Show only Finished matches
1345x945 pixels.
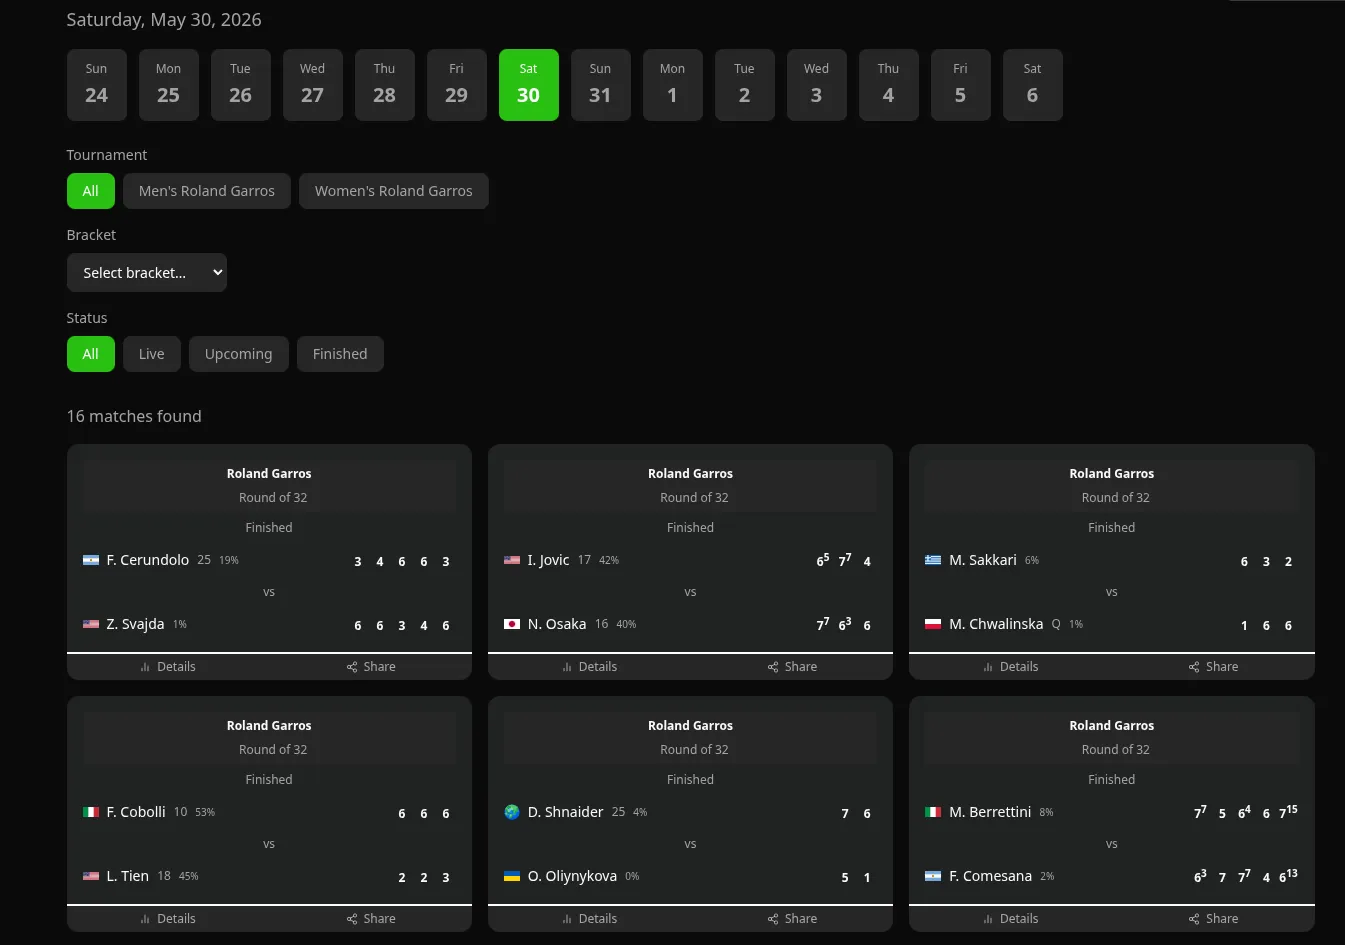(x=340, y=354)
